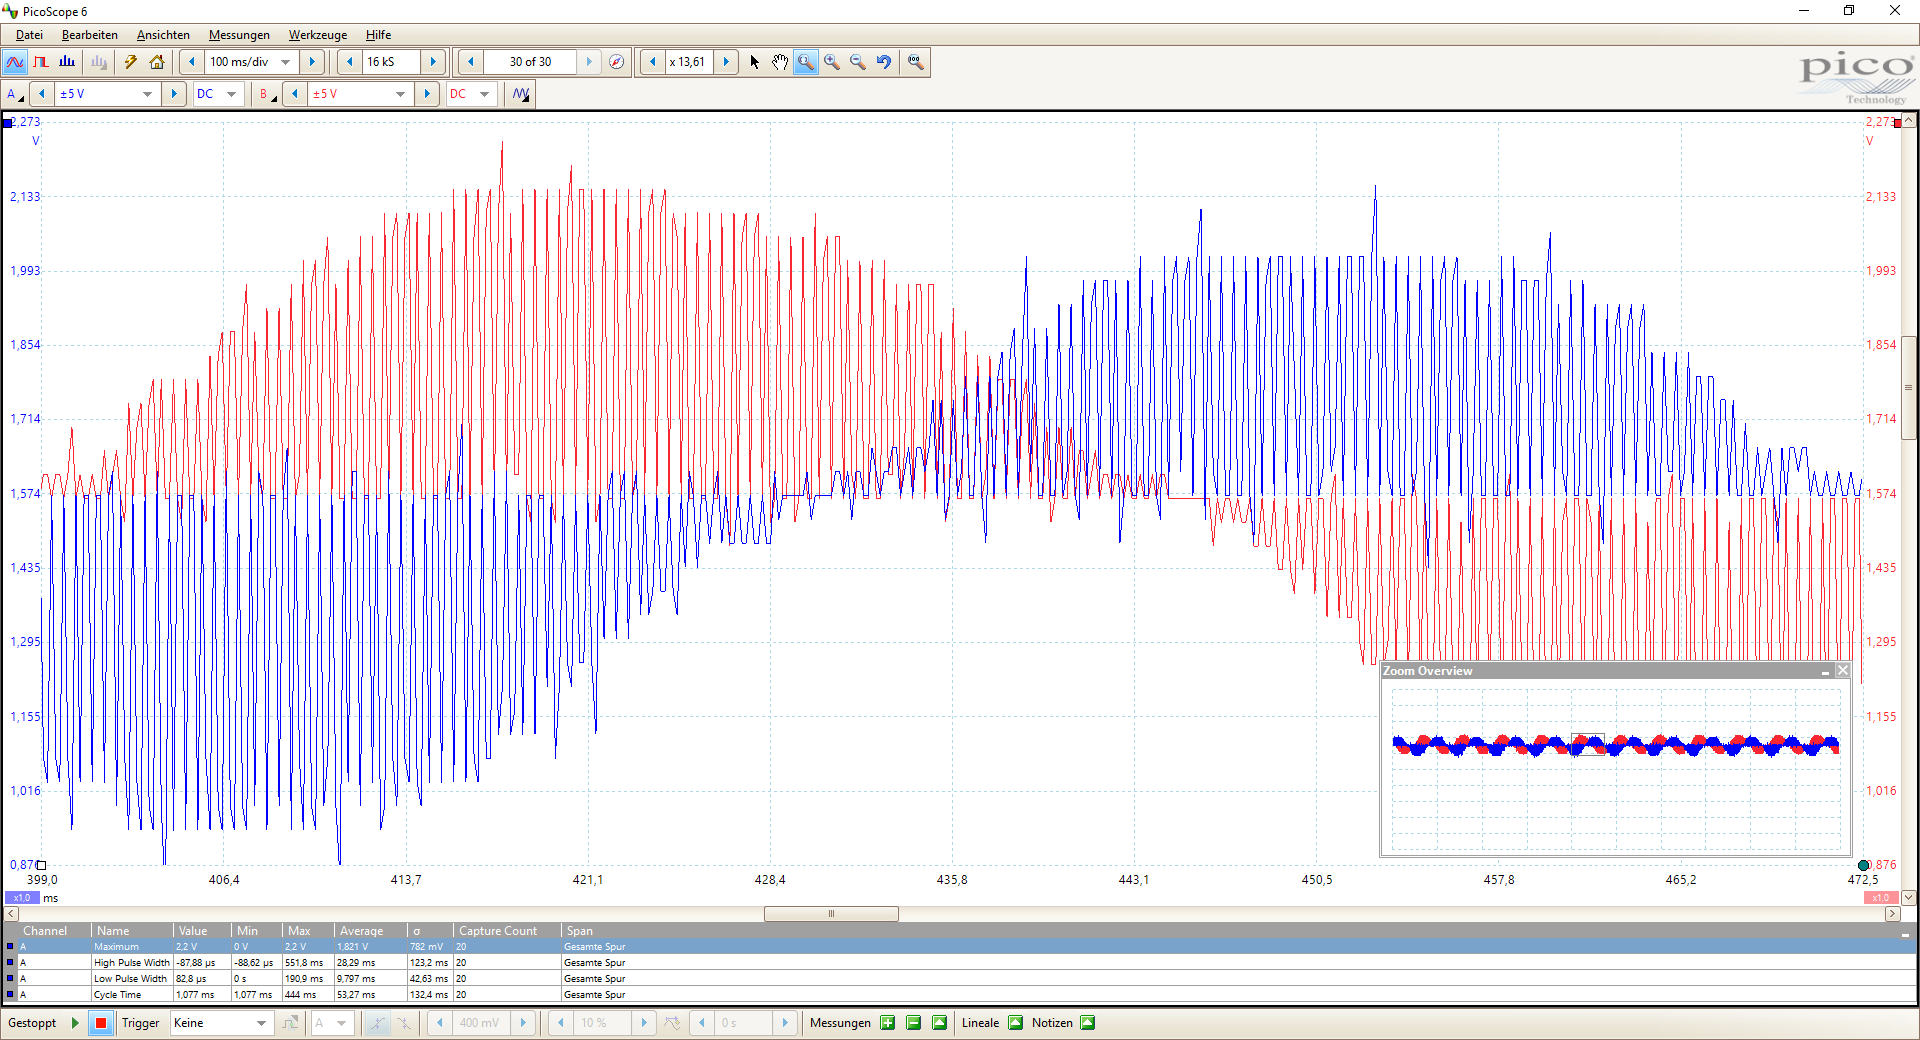Decrease Channel A voltage range

(42, 94)
